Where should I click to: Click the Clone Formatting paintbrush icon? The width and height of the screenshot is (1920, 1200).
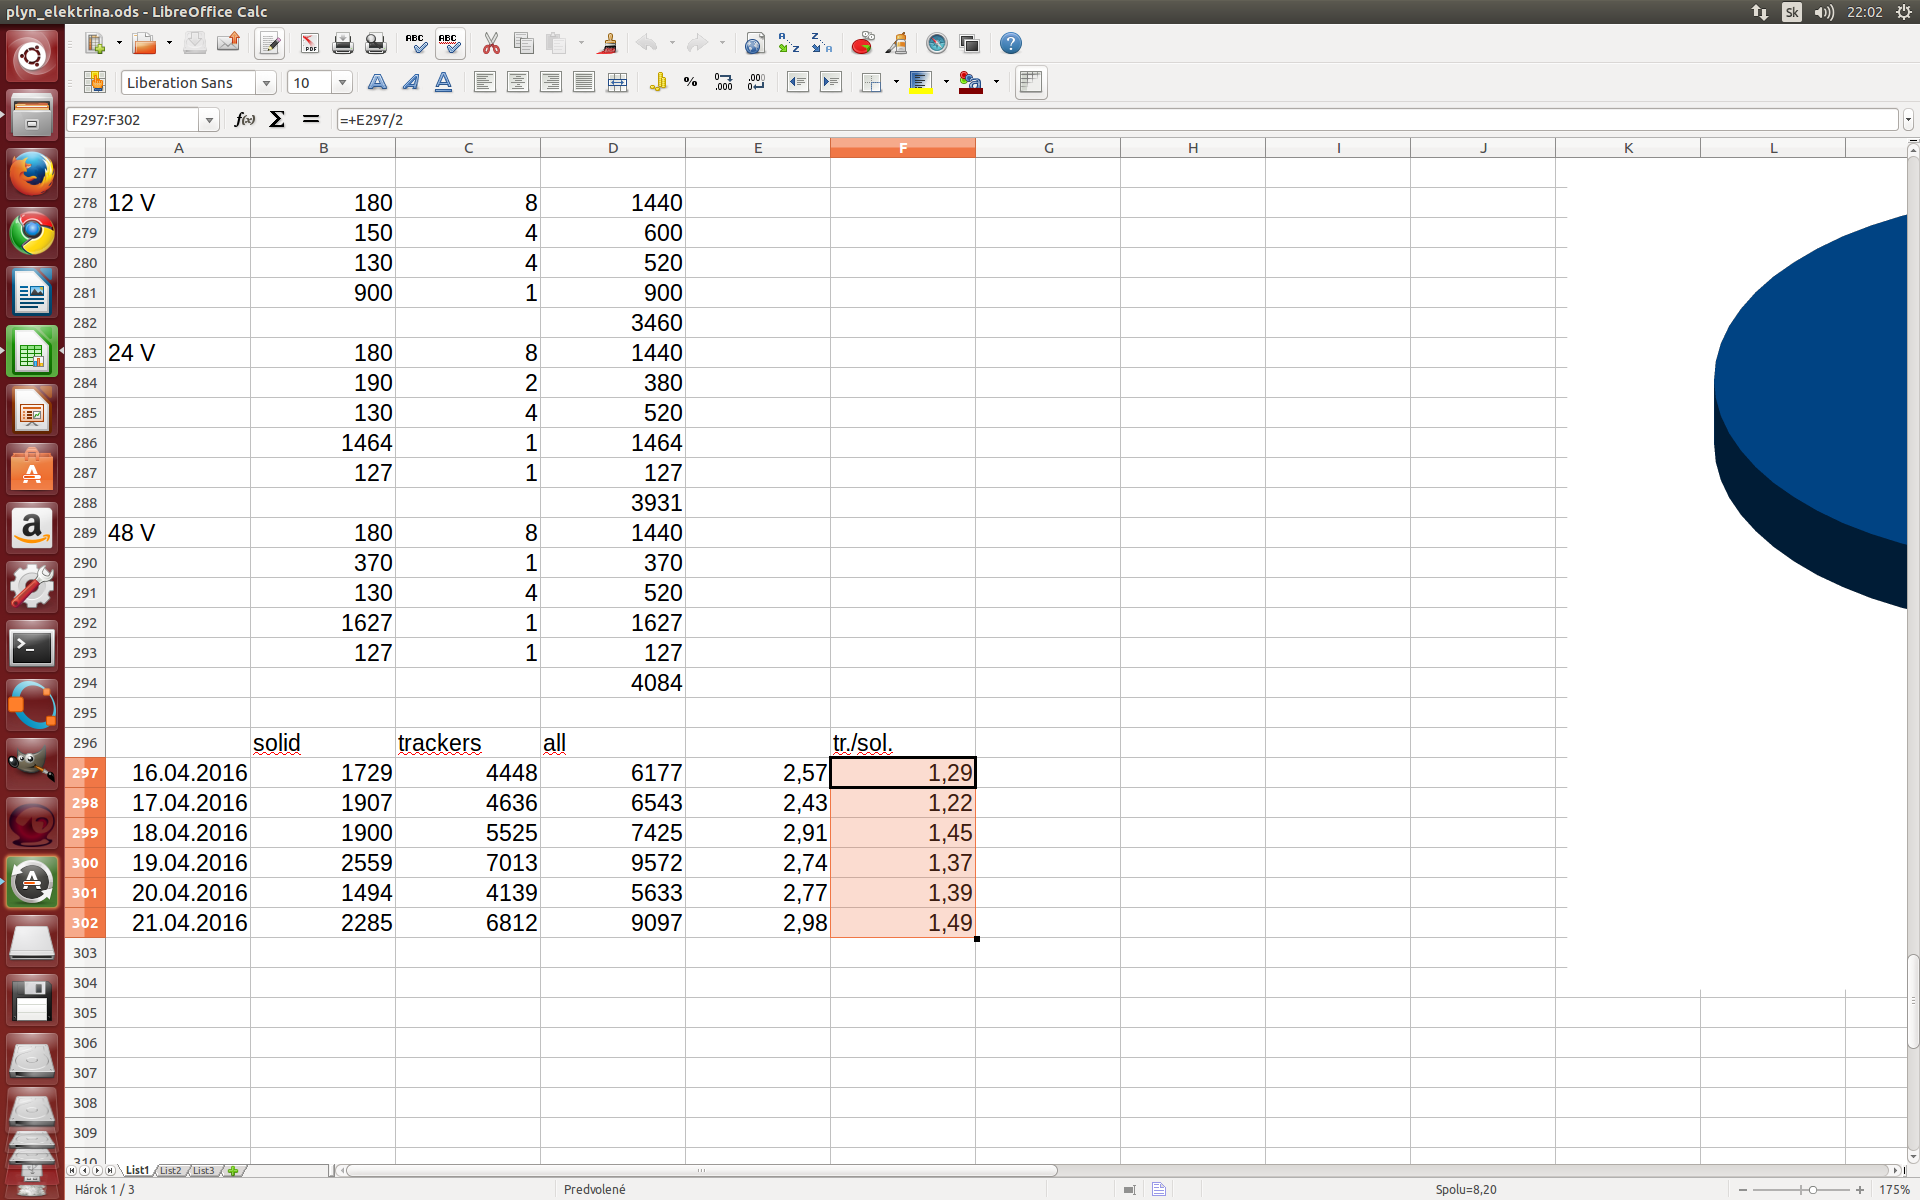pyautogui.click(x=607, y=44)
